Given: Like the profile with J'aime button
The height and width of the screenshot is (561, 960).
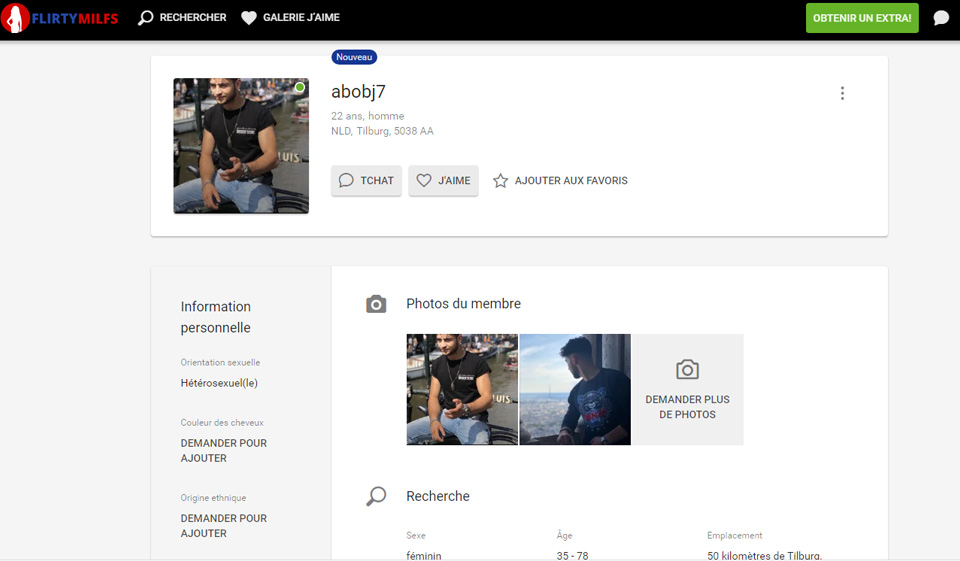Looking at the screenshot, I should pos(443,181).
